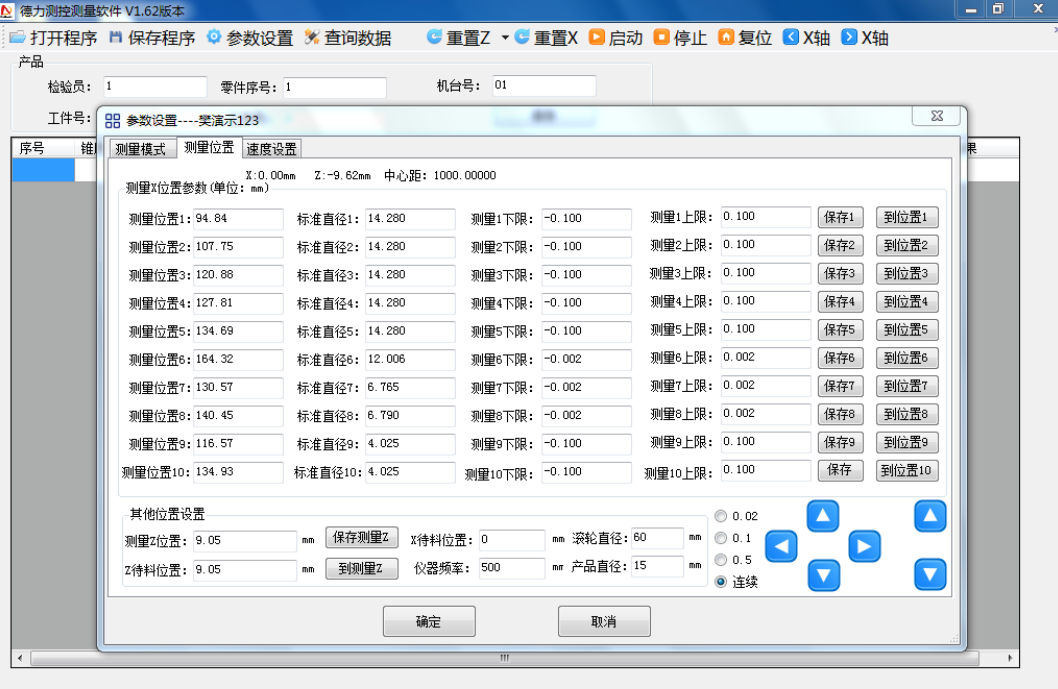Click the 确定 button to confirm
Screen dimensions: 1058x689
pyautogui.click(x=428, y=620)
